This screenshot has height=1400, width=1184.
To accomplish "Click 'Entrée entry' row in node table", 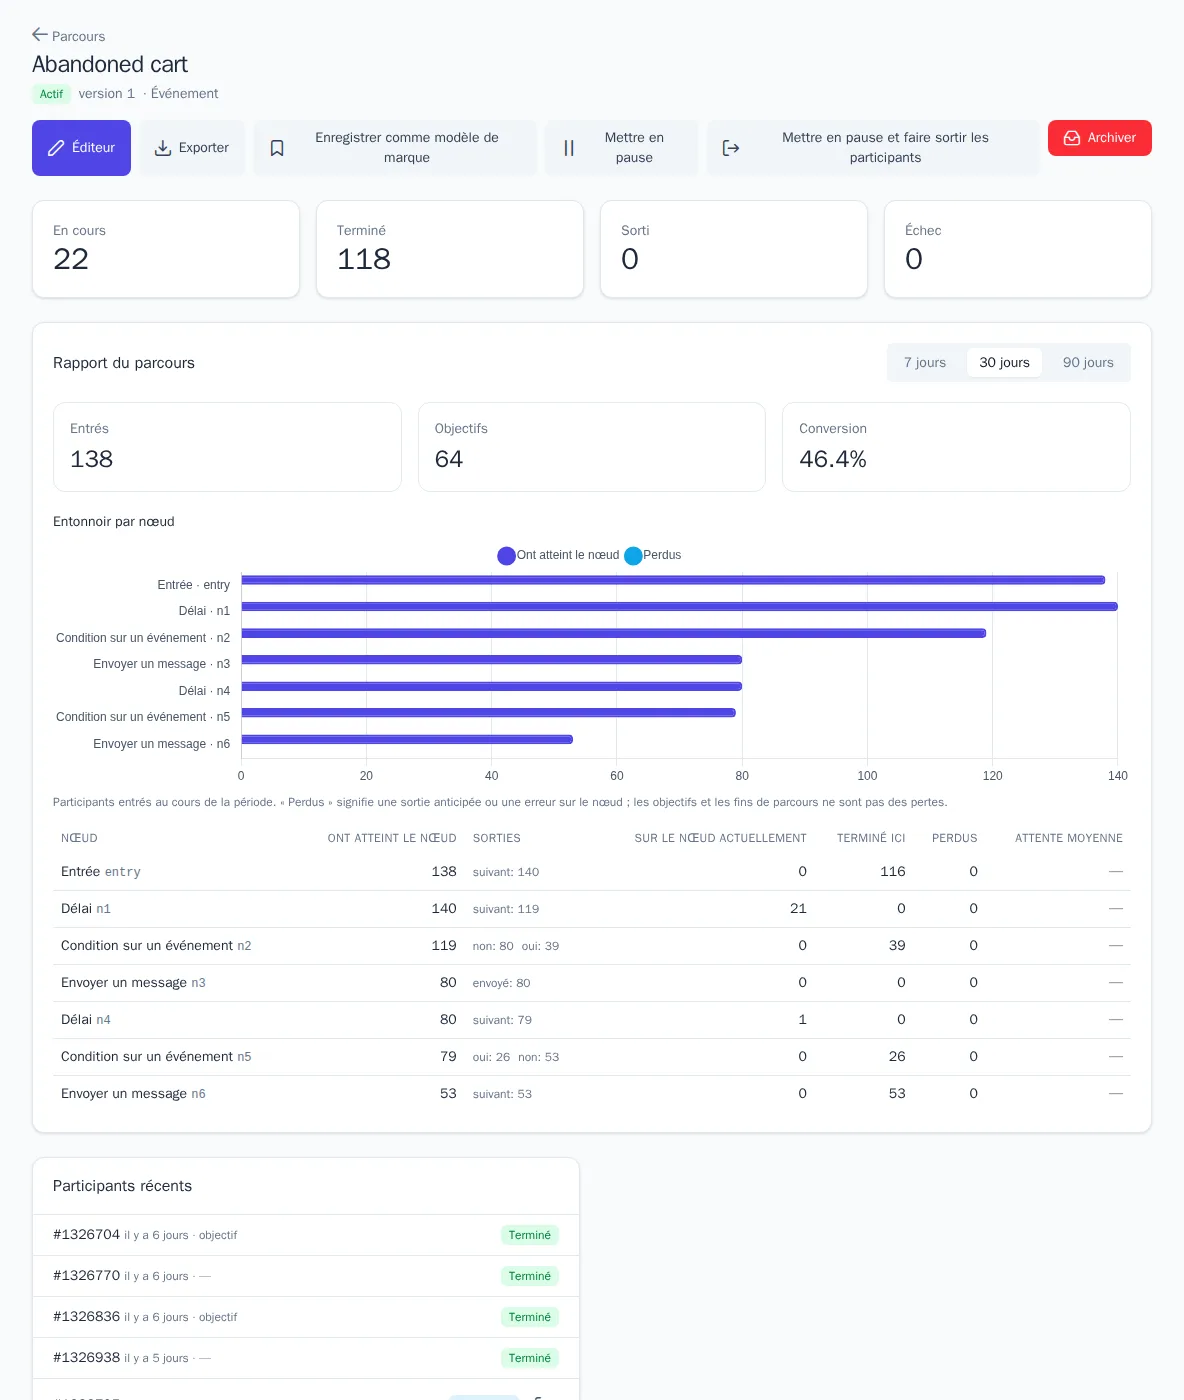I will [592, 872].
